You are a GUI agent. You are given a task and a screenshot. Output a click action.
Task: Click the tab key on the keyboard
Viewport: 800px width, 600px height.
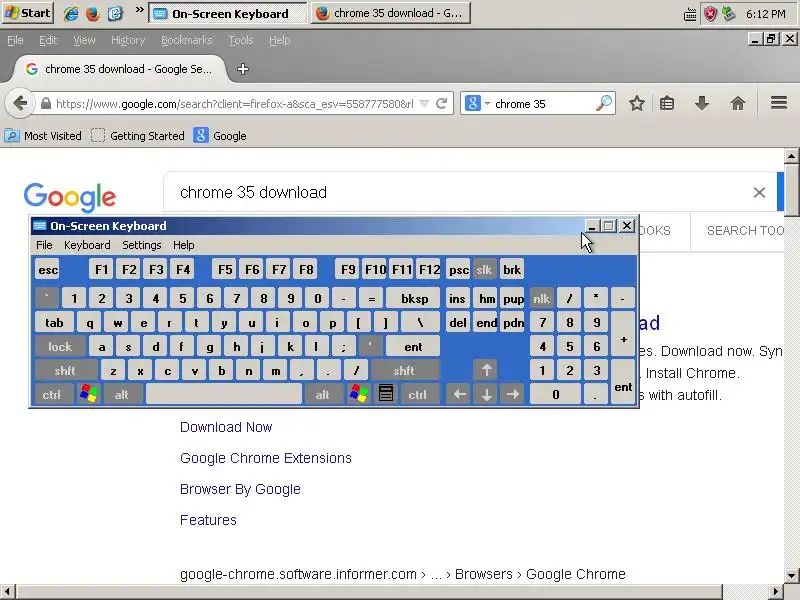55,322
